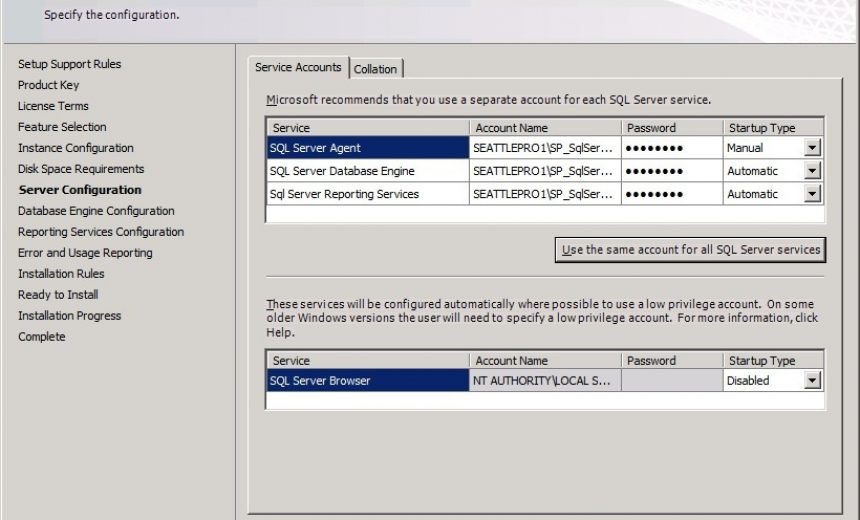Click Feature Selection step in sidebar
This screenshot has width=860, height=520.
62,127
